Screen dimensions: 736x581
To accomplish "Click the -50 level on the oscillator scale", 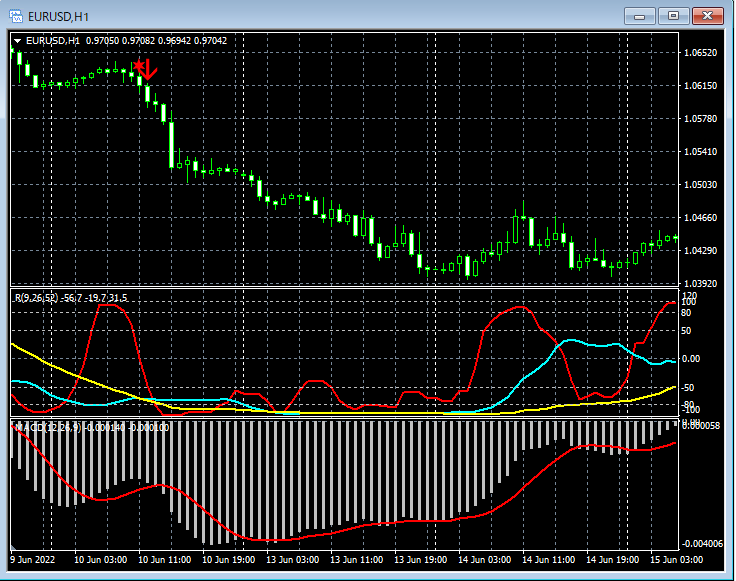I will [687, 388].
